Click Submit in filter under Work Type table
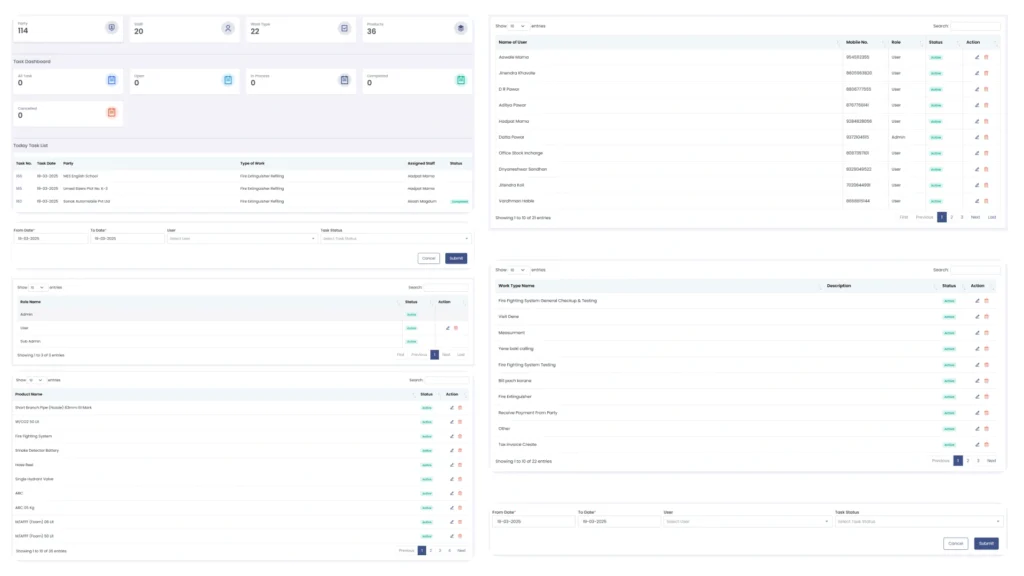This screenshot has height=576, width=1024. (986, 543)
